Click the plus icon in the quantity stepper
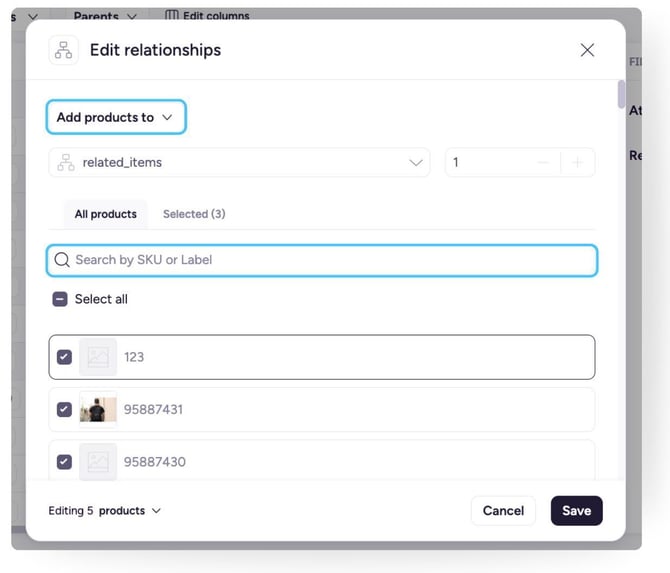This screenshot has height=573, width=670. (x=577, y=162)
